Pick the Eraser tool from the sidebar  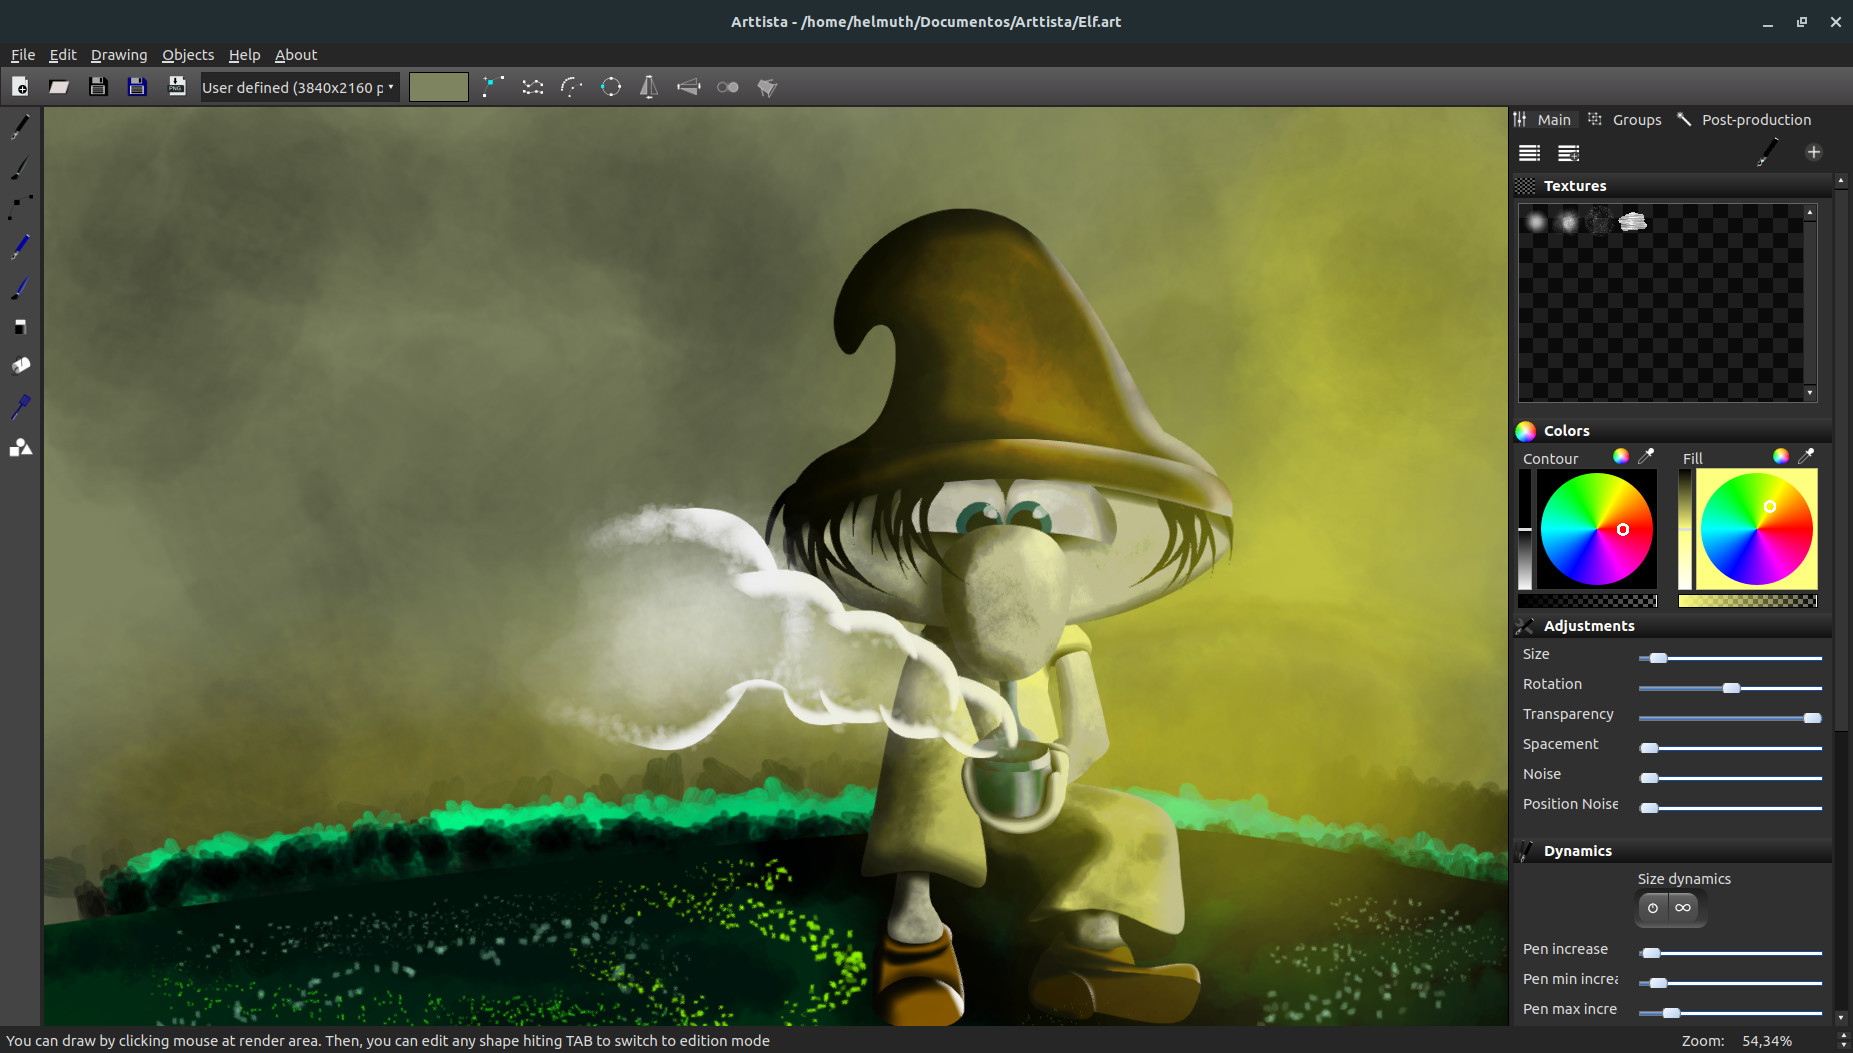point(18,326)
